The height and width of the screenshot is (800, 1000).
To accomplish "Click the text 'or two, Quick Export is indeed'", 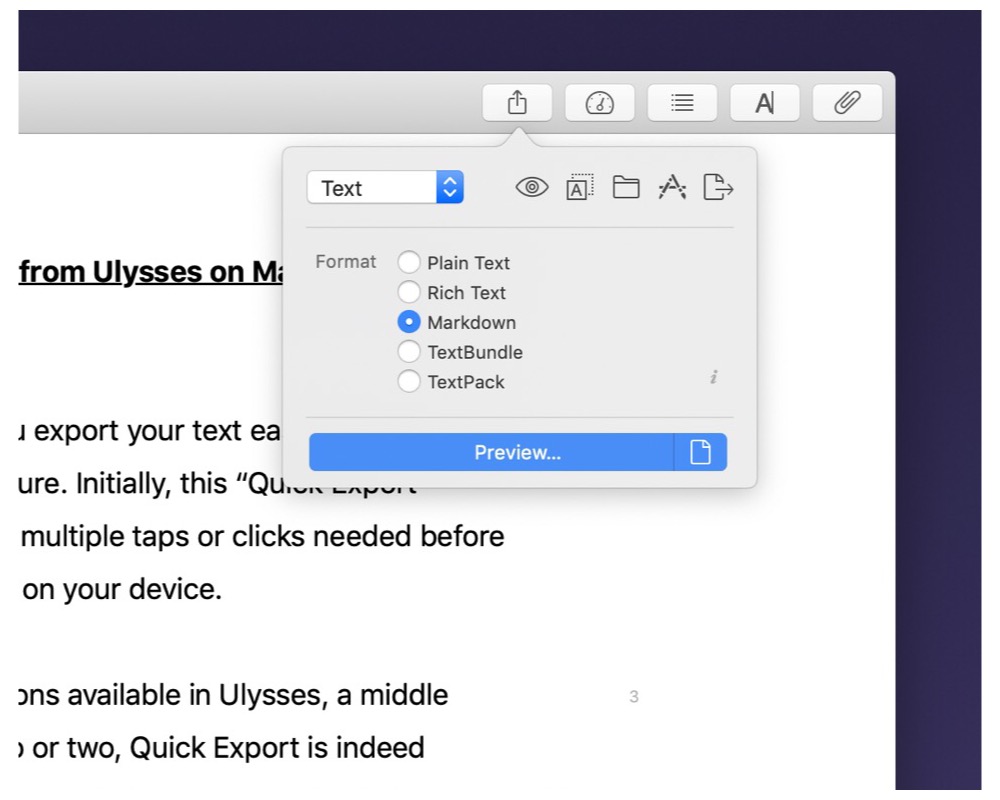I will (228, 748).
